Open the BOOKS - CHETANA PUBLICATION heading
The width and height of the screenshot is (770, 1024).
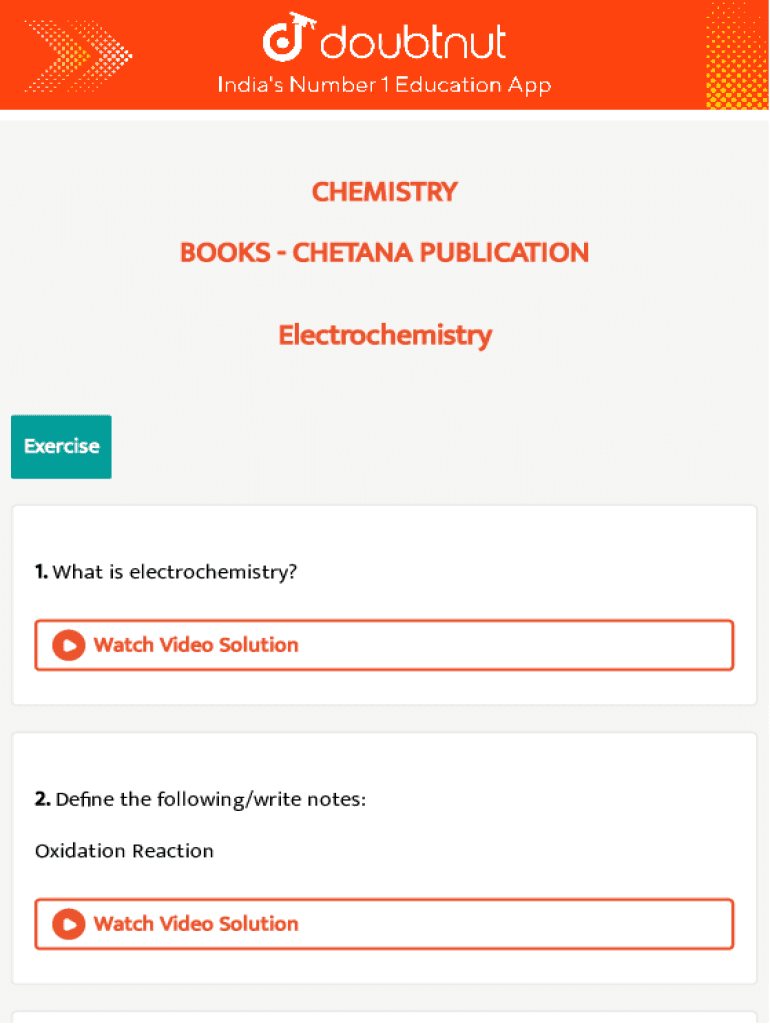384,252
